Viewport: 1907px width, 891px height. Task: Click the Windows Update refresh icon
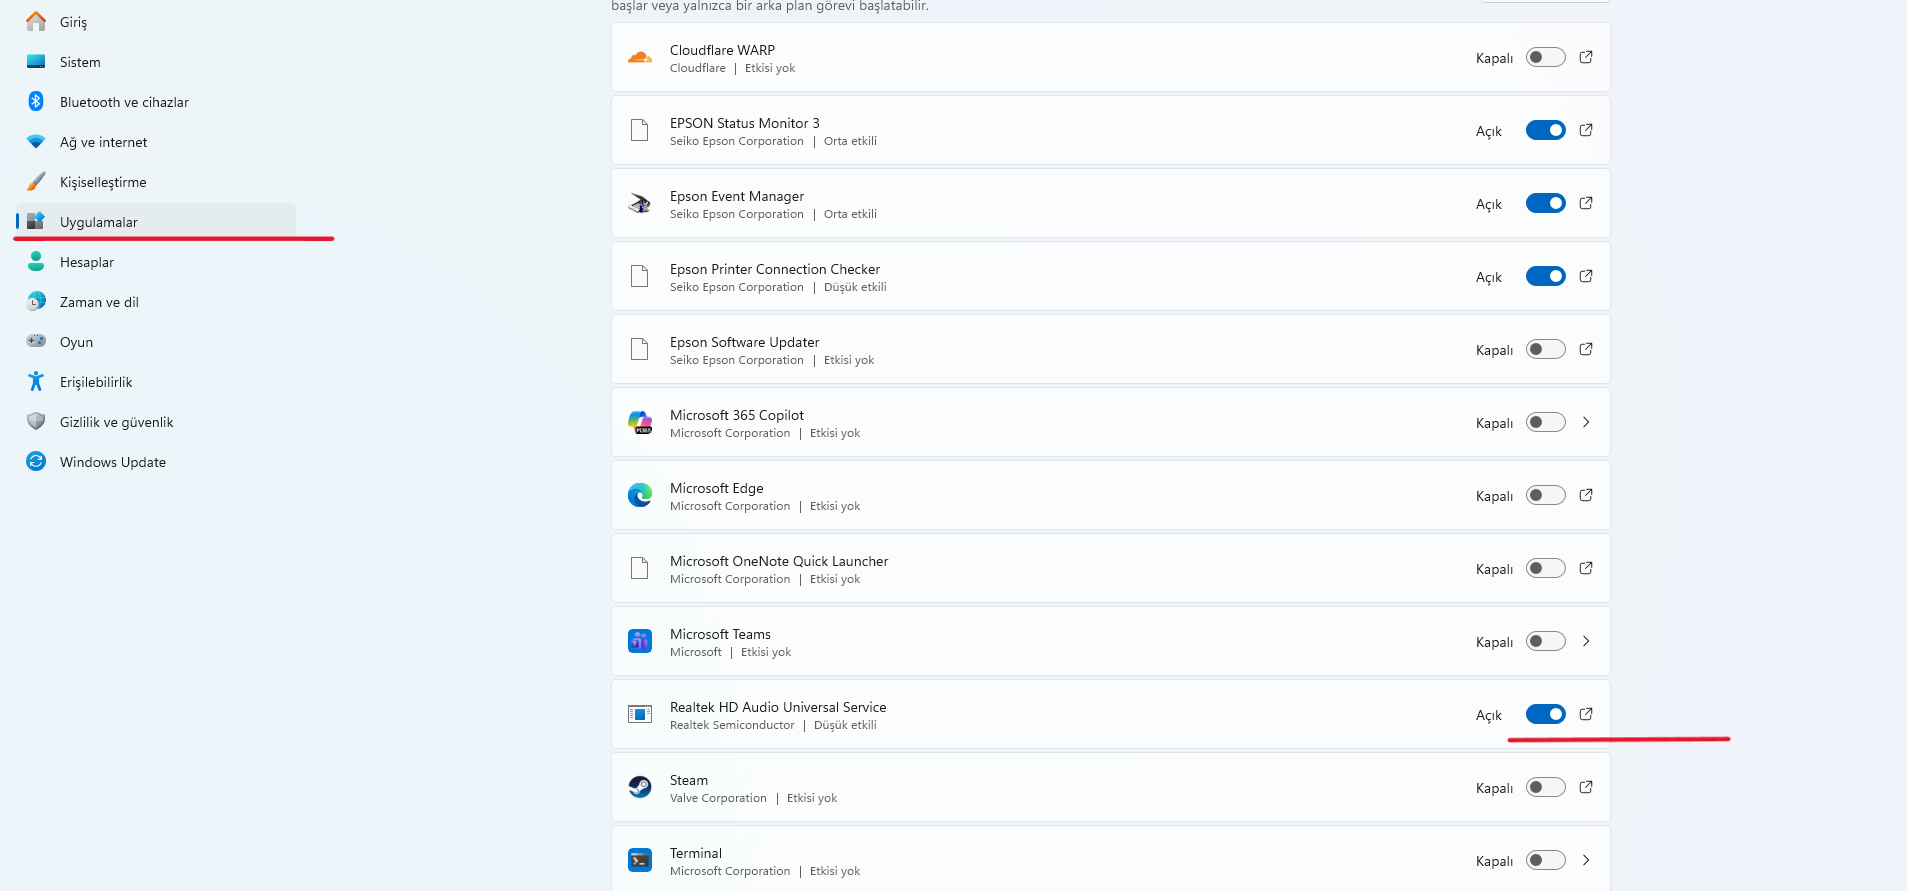coord(36,461)
